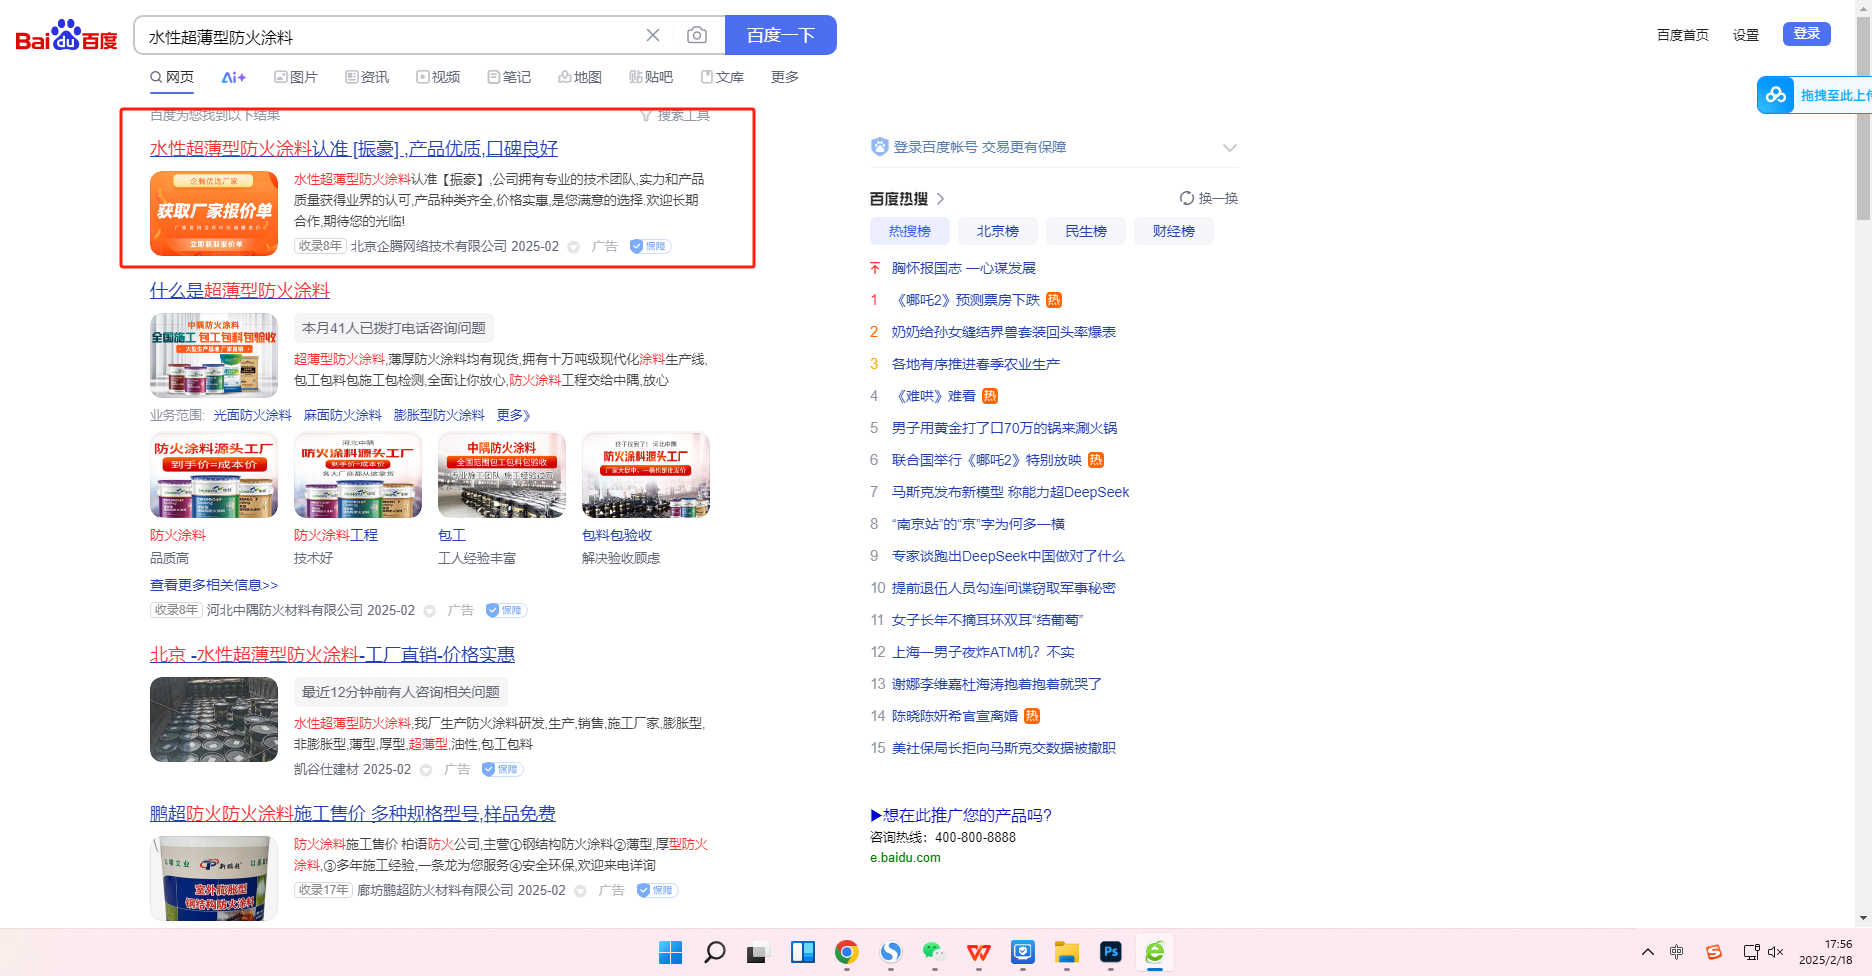The height and width of the screenshot is (976, 1872).
Task: Open result 什么是超薄型防火涂料
Action: pos(240,291)
